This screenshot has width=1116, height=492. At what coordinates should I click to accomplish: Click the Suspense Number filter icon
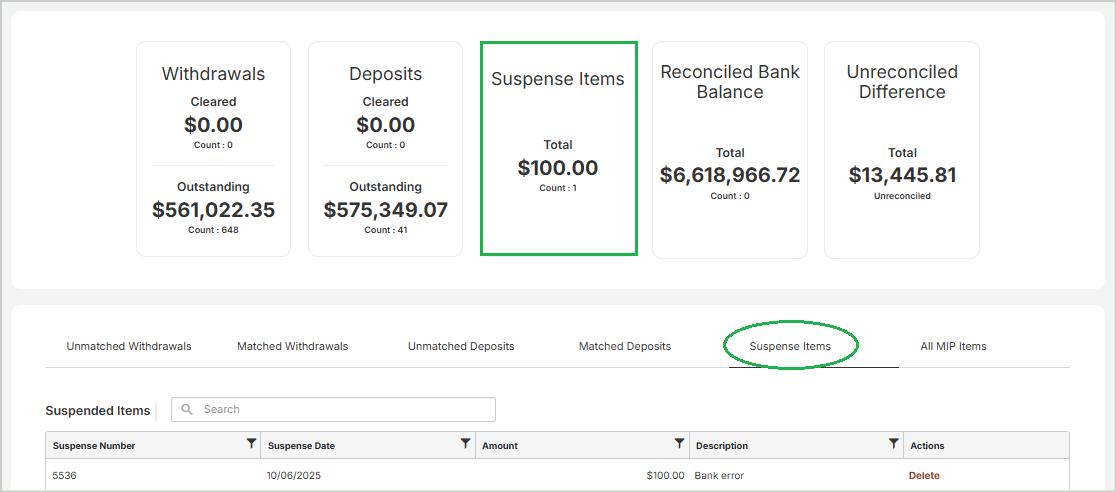pyautogui.click(x=251, y=444)
